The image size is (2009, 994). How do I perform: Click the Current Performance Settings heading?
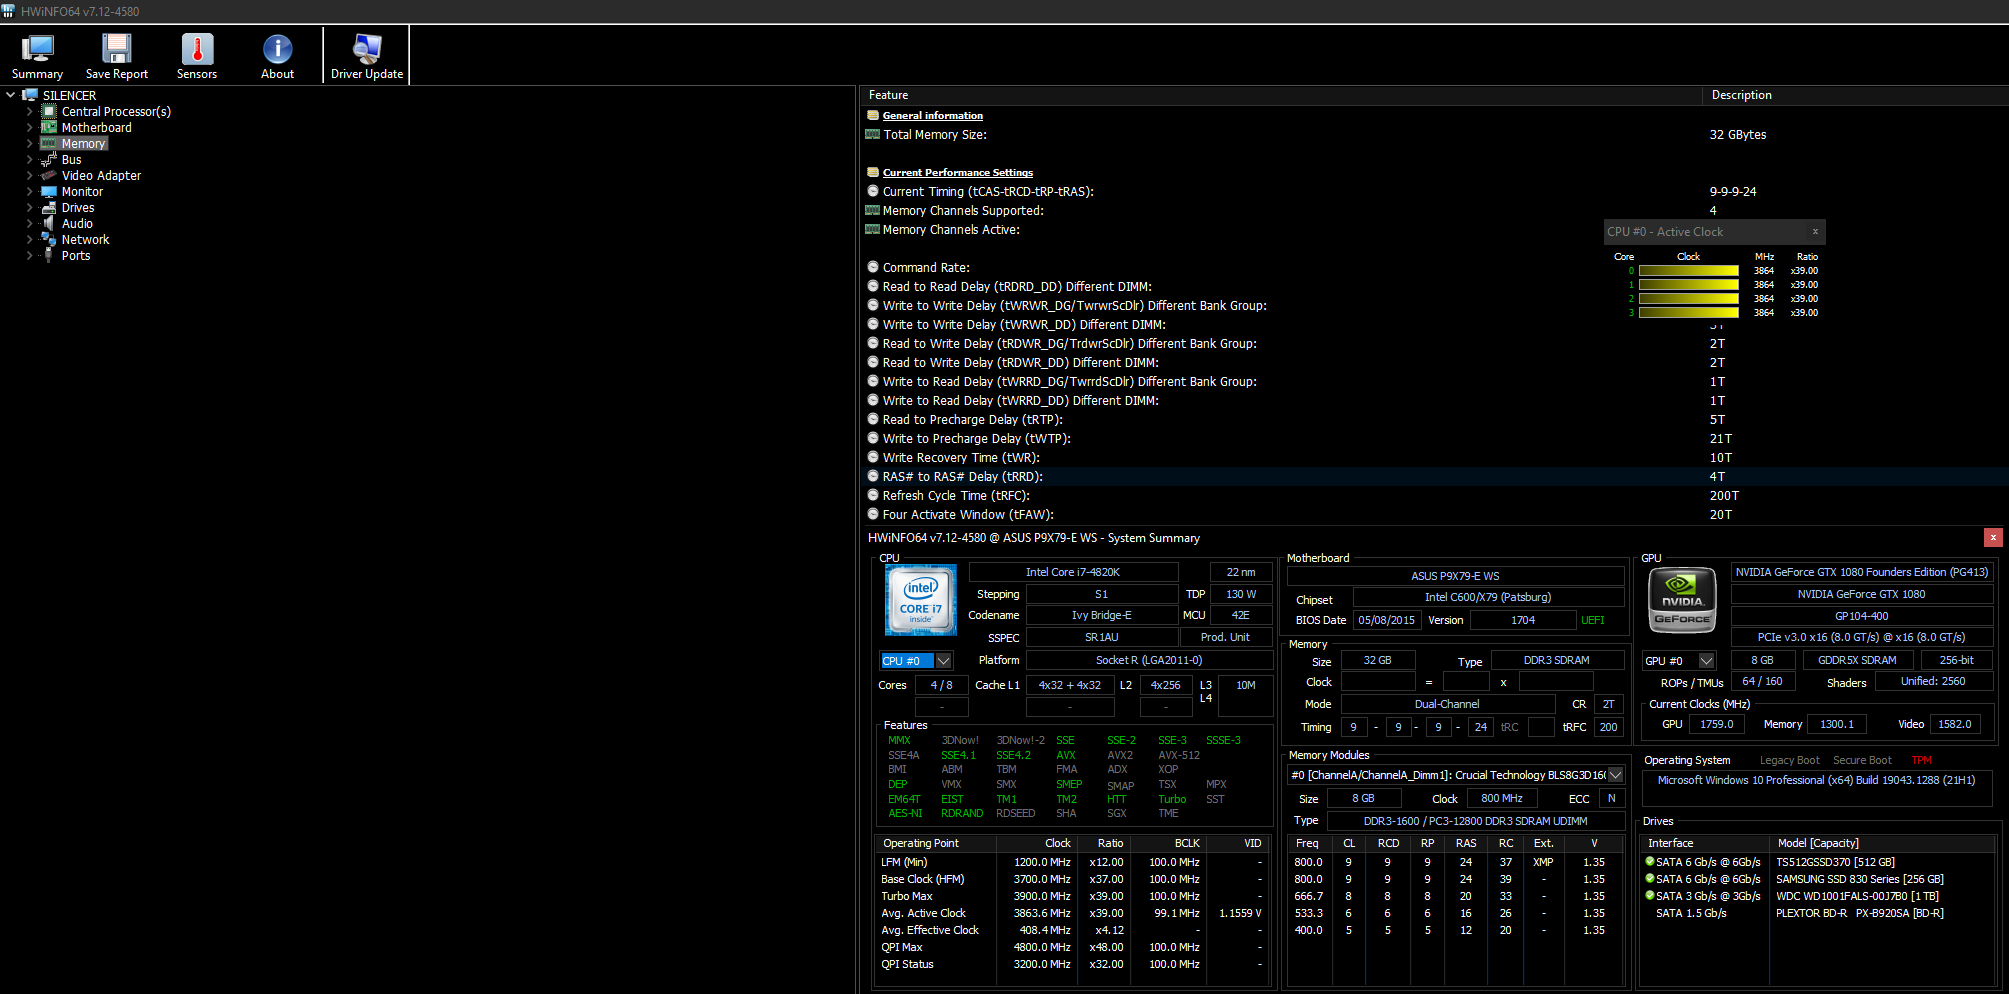(x=958, y=173)
